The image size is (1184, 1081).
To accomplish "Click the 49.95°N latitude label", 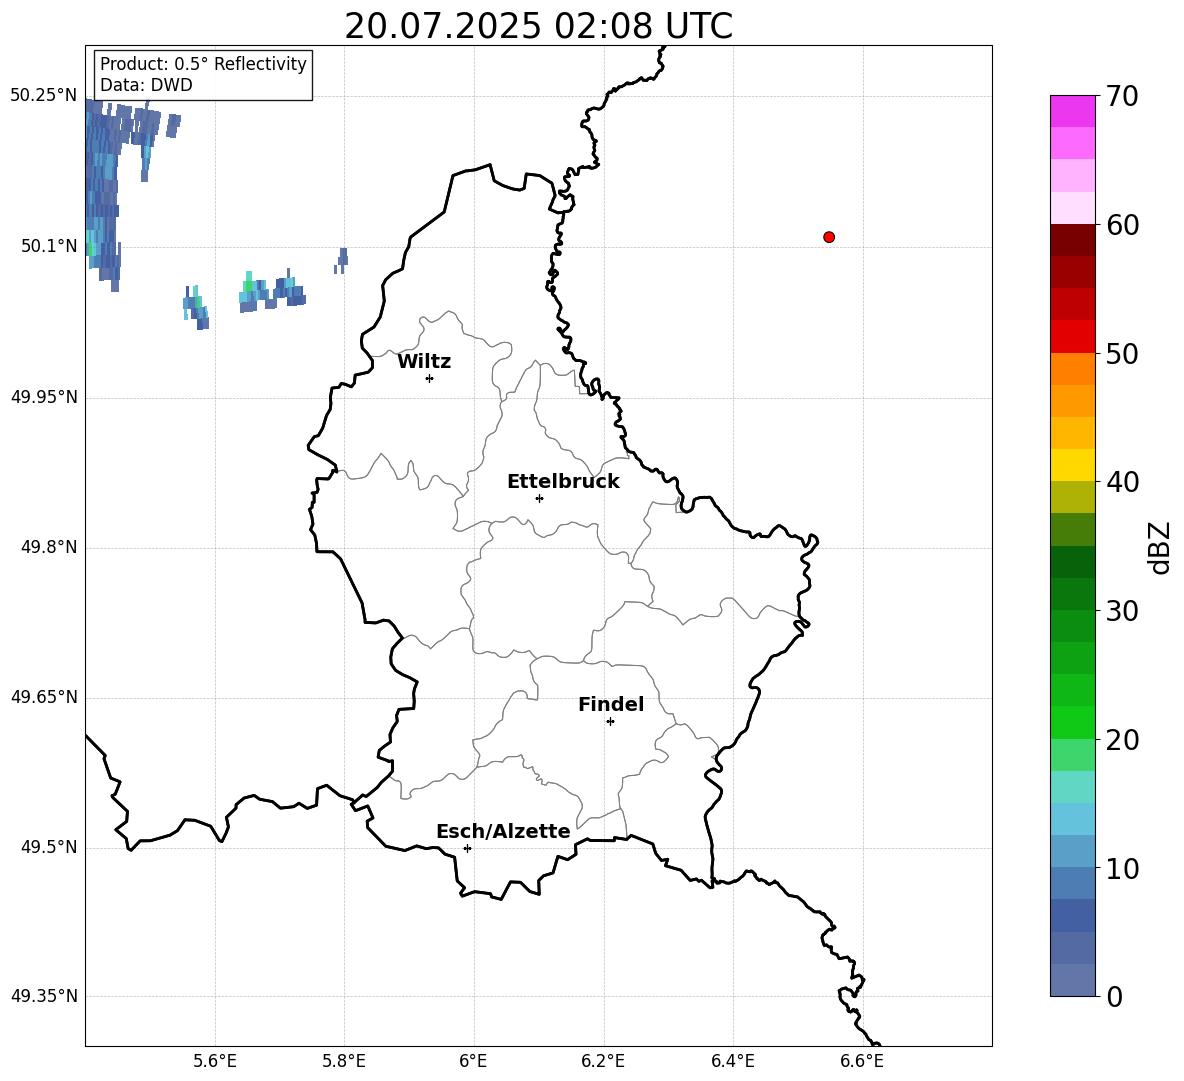I will click(x=44, y=397).
